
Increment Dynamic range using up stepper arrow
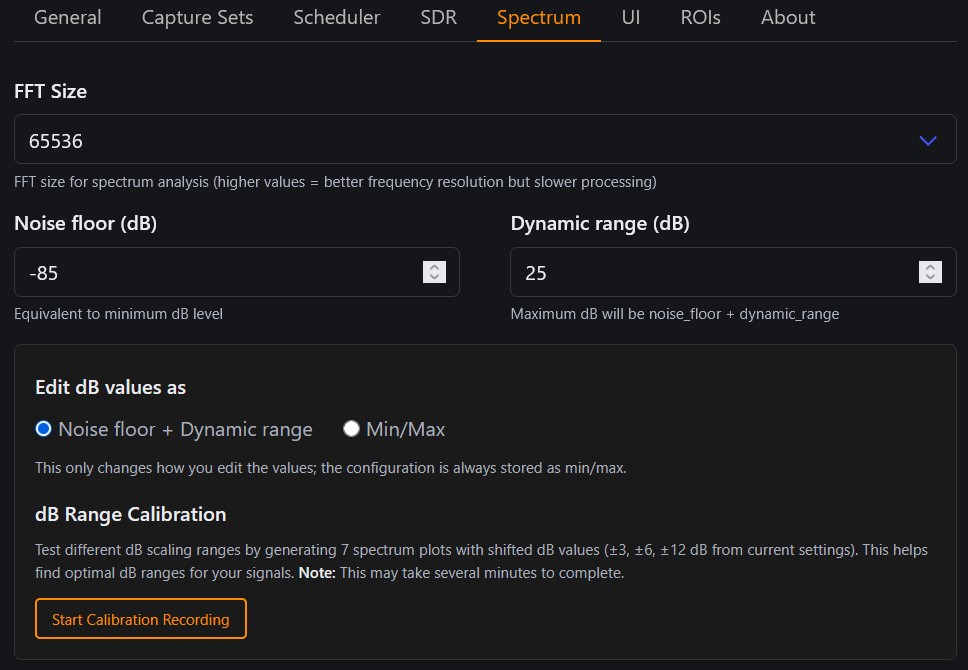pyautogui.click(x=930, y=267)
